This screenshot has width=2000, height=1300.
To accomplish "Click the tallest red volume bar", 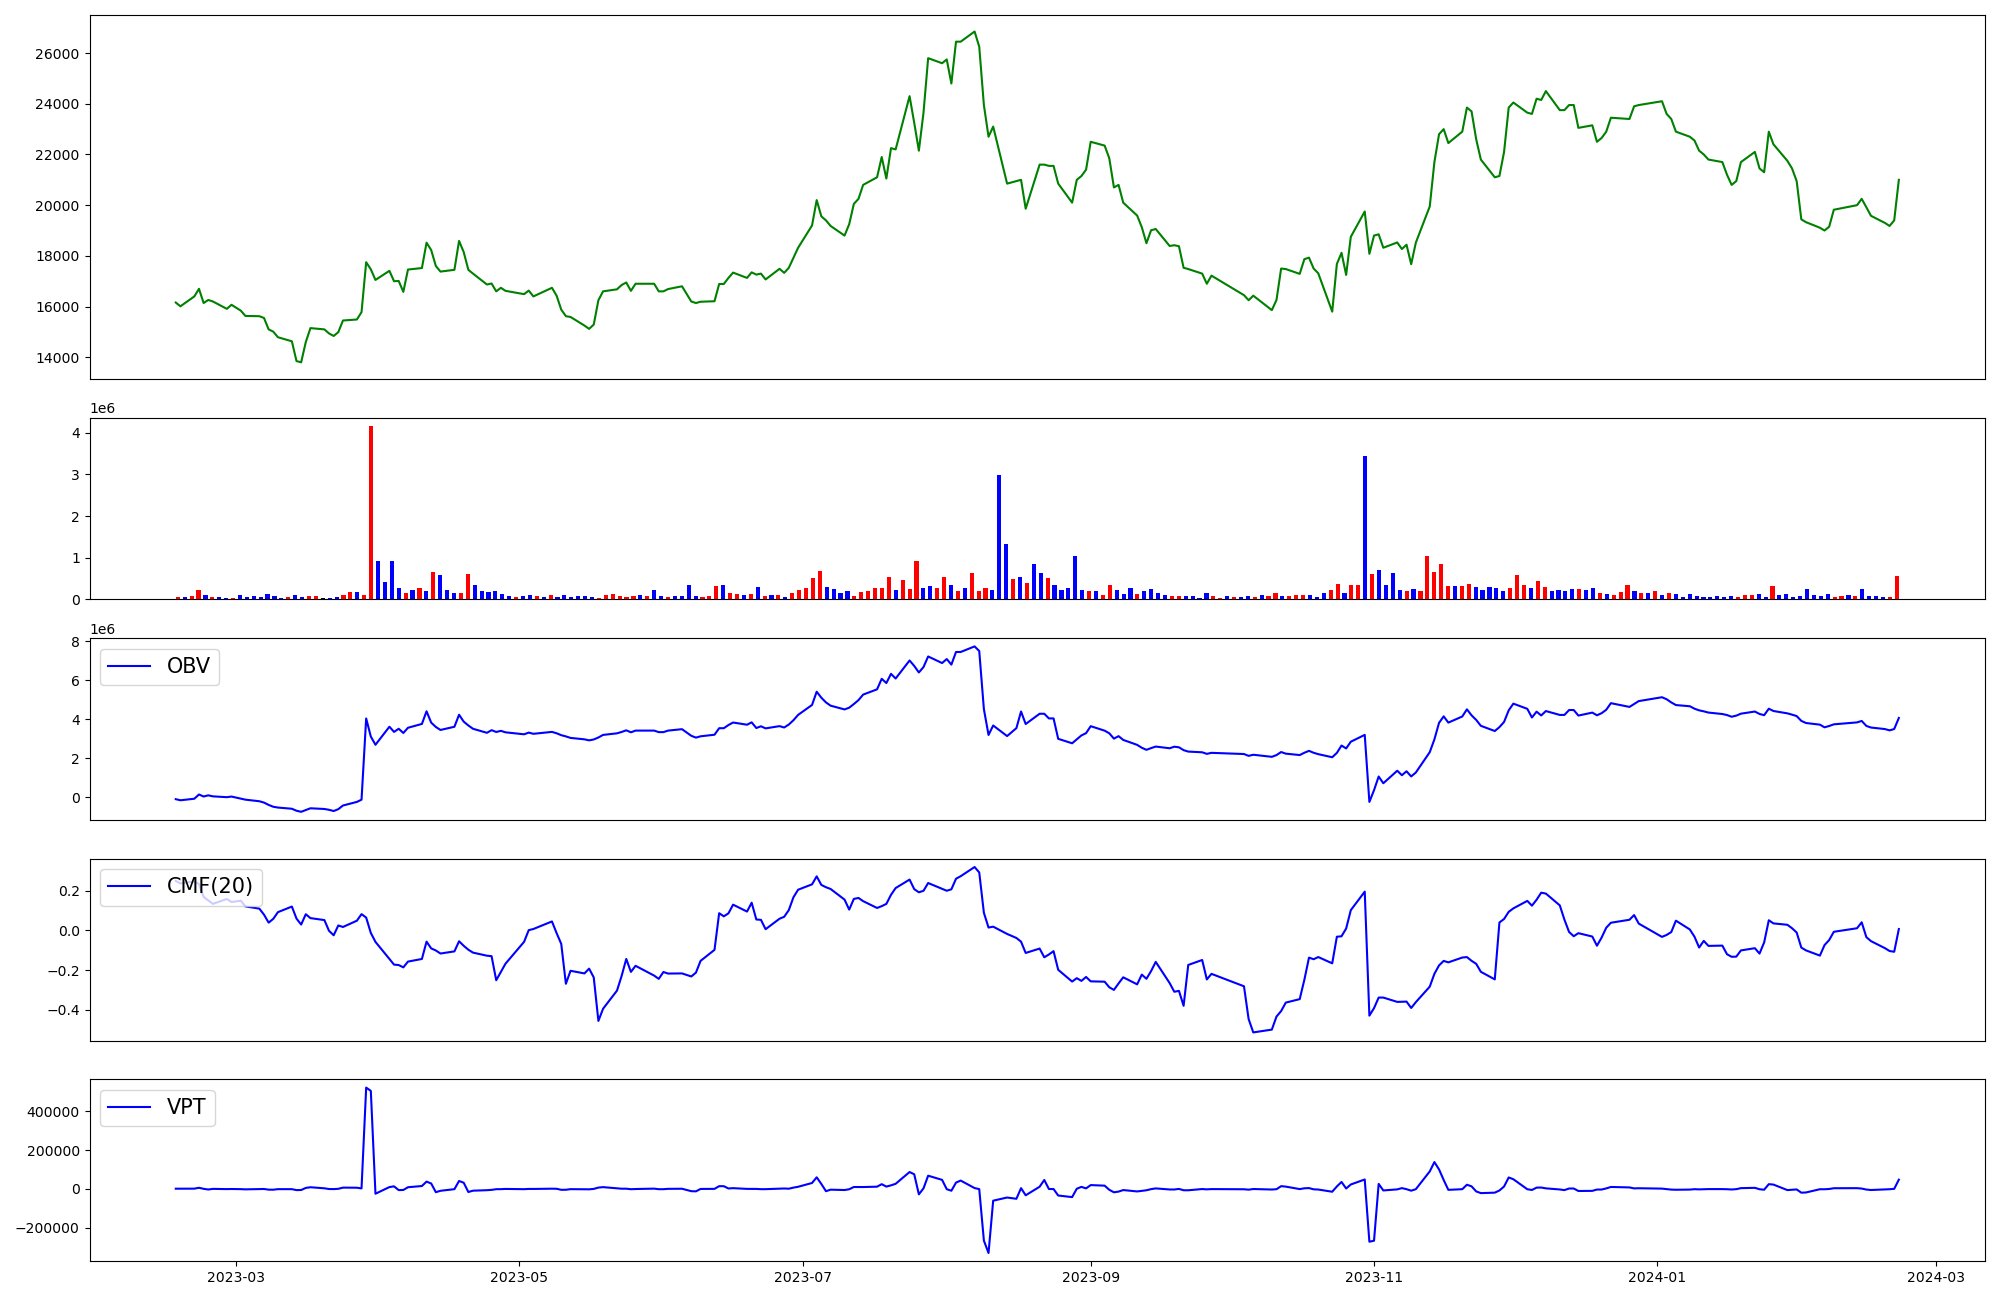I will point(371,512).
